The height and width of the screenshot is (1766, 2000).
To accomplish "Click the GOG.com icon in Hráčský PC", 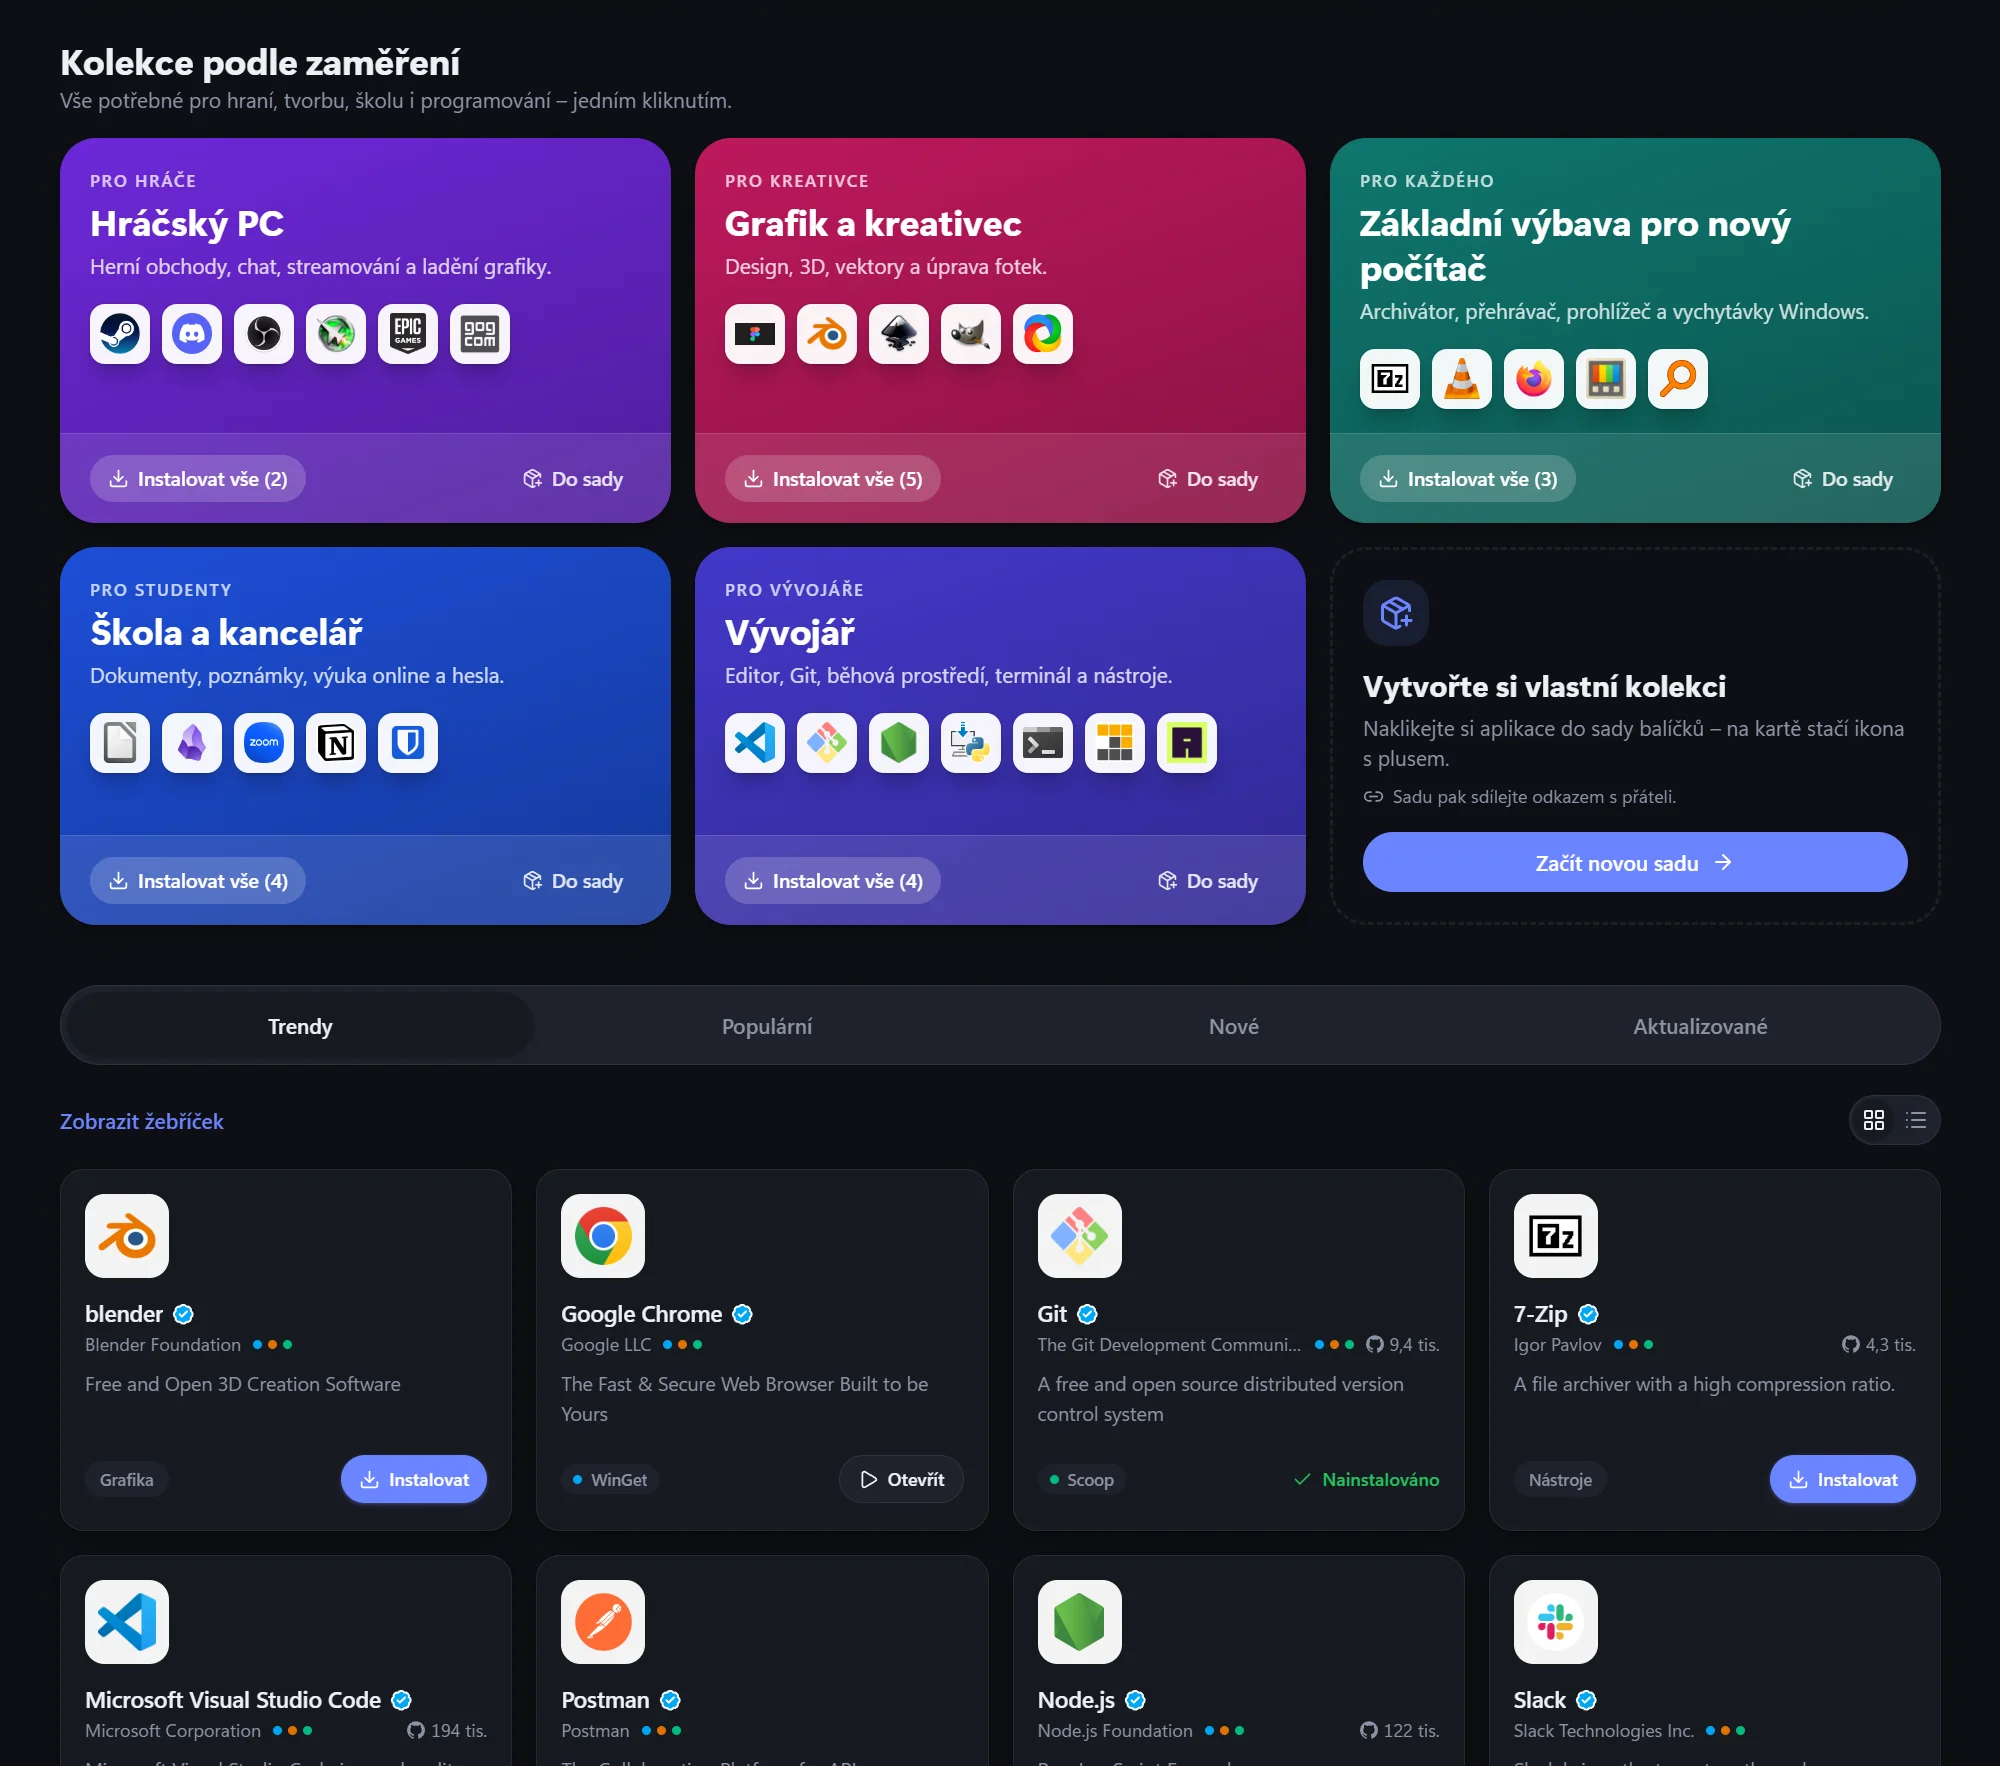I will pyautogui.click(x=480, y=334).
